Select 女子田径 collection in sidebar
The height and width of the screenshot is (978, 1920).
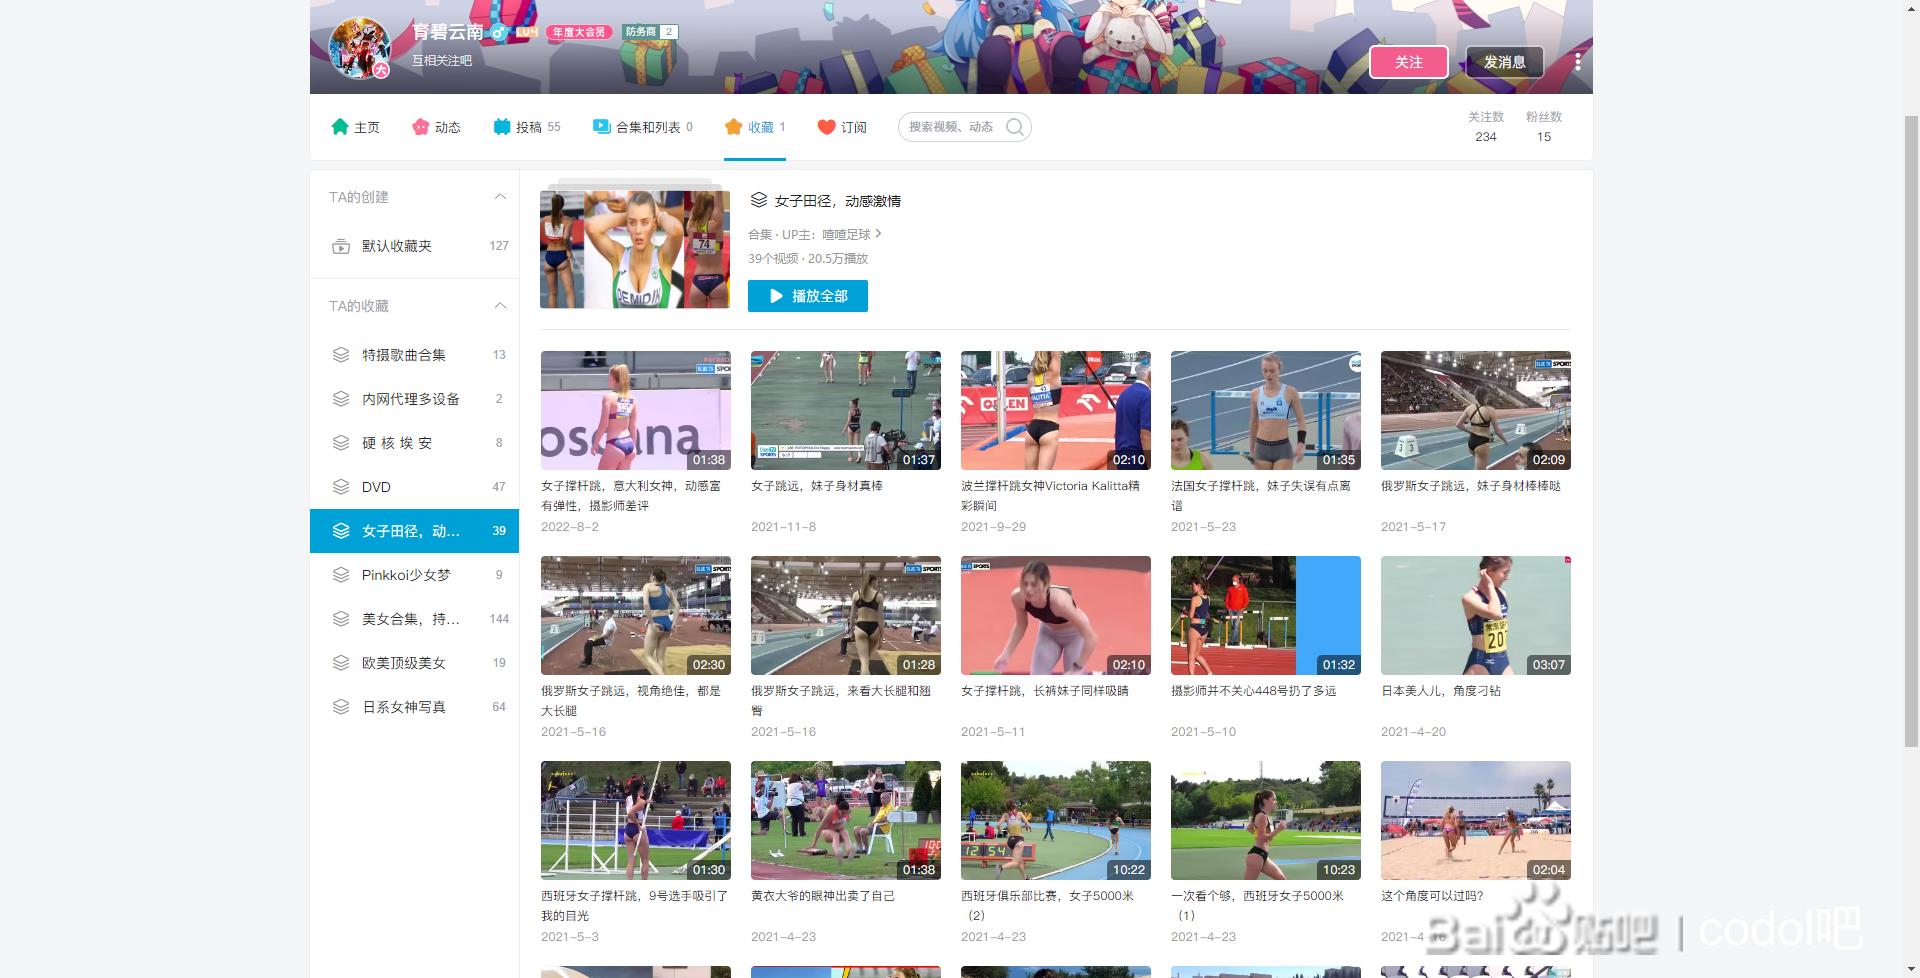[414, 531]
